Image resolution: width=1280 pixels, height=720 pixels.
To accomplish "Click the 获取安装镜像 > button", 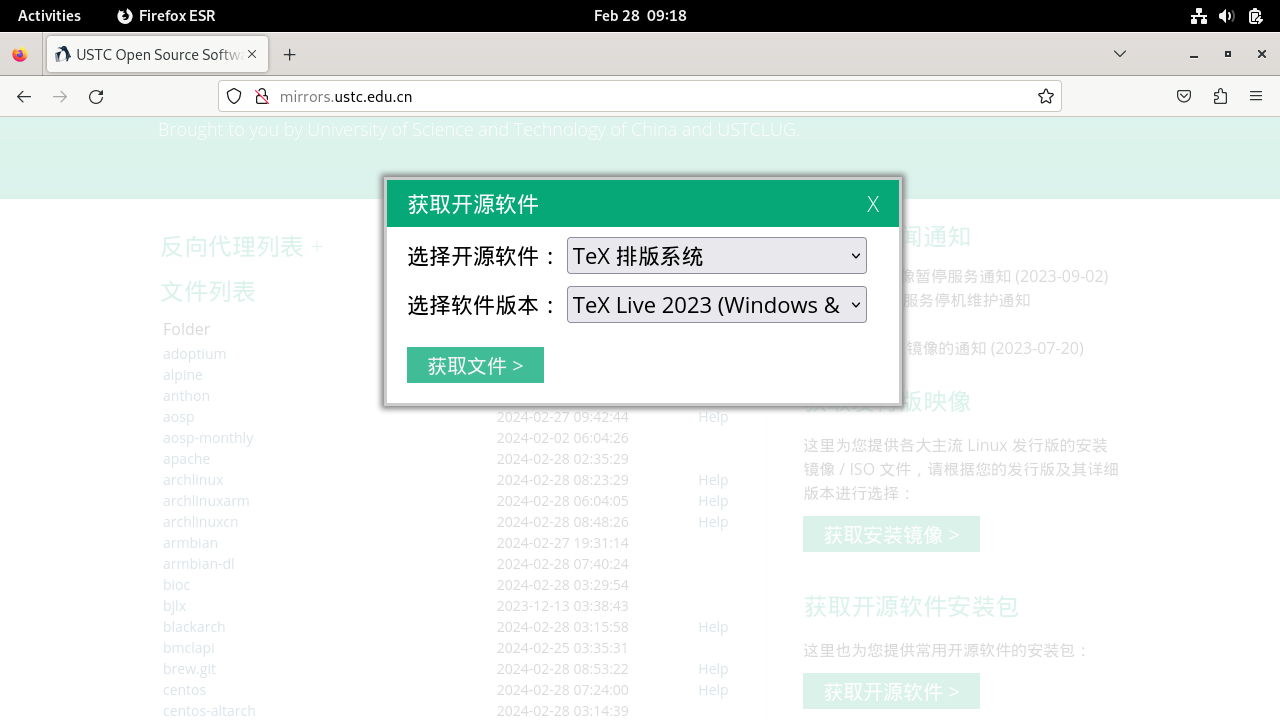I will (891, 534).
